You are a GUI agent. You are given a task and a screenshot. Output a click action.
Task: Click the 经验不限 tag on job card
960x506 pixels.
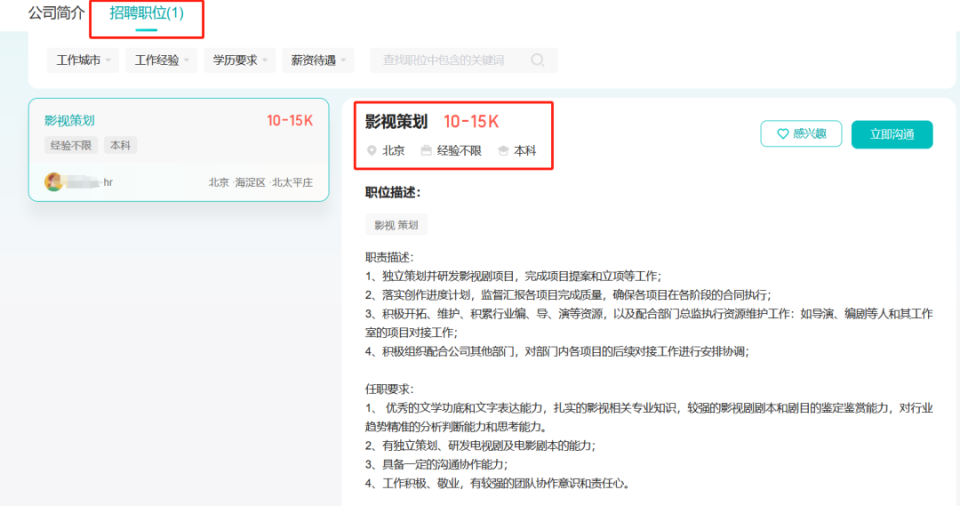click(71, 145)
